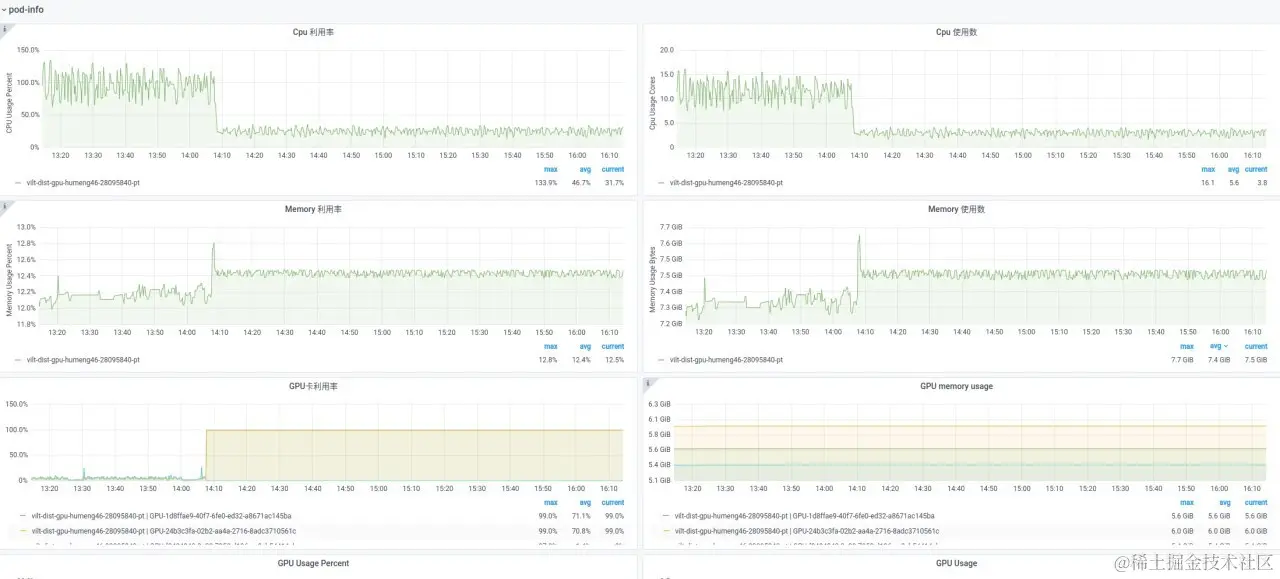Image resolution: width=1280 pixels, height=579 pixels.
Task: Click the 7.7 GiB max value in Memory 使用数 legend
Action: pyautogui.click(x=1183, y=360)
